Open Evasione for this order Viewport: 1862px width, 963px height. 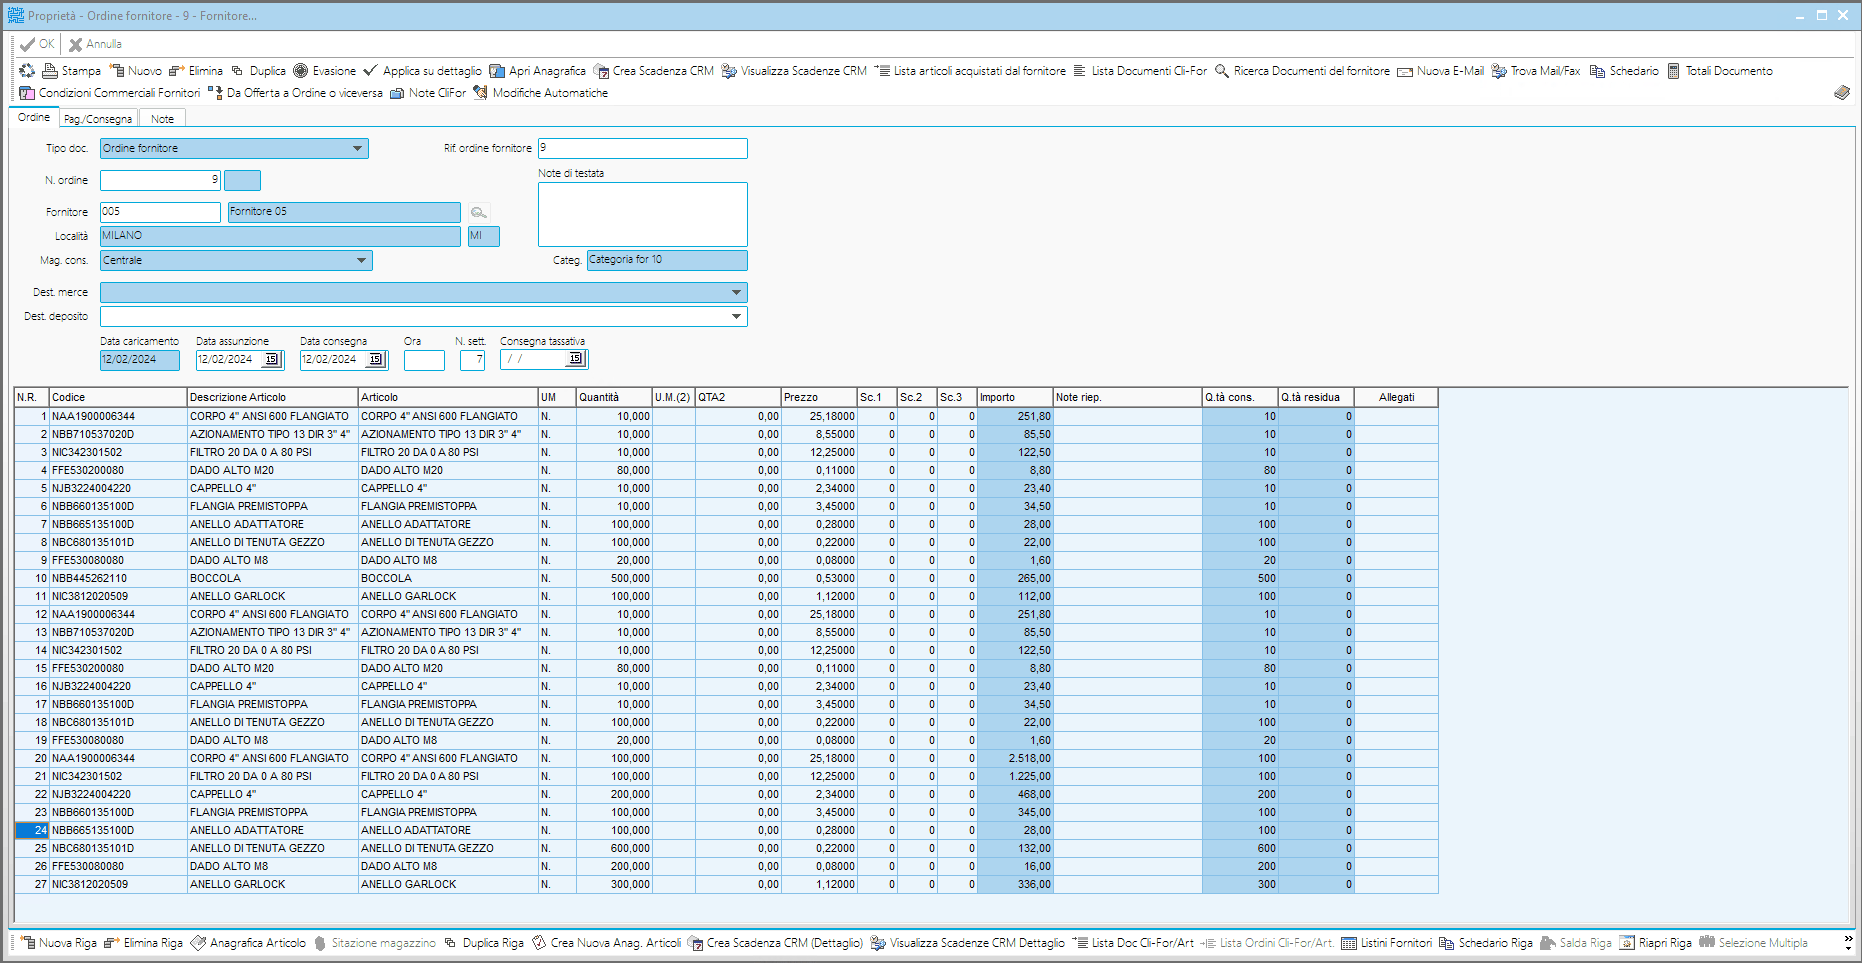(324, 71)
